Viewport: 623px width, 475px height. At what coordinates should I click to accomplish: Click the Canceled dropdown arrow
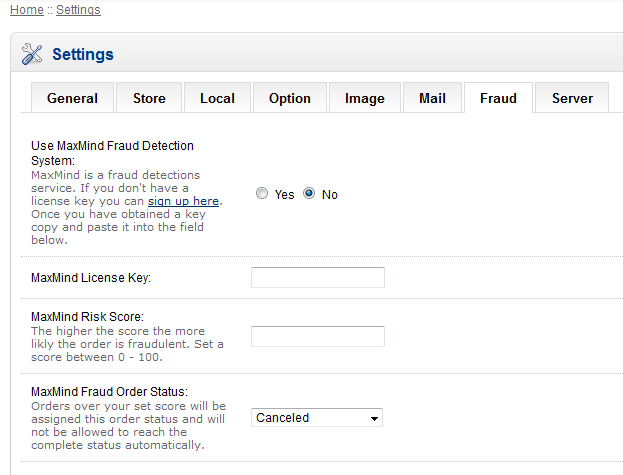[374, 418]
